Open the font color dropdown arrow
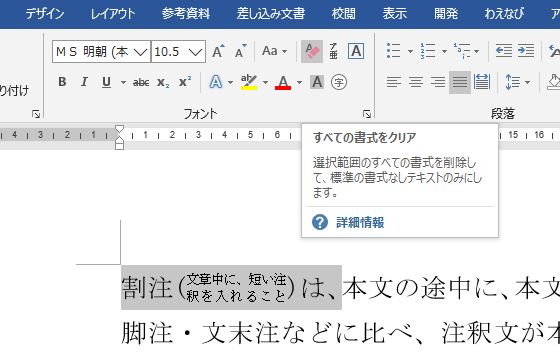This screenshot has height=361, width=560. tap(299, 82)
